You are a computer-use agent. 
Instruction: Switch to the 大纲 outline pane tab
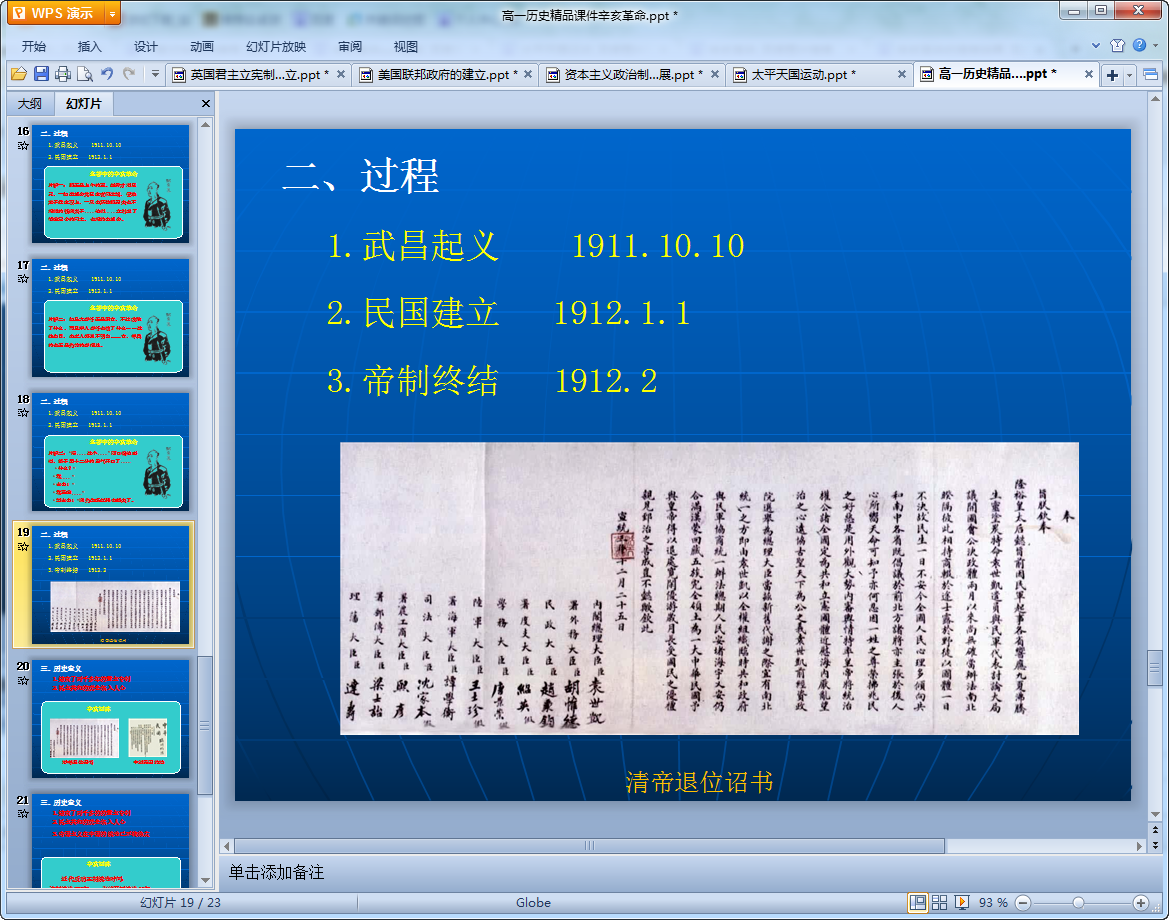pos(30,104)
